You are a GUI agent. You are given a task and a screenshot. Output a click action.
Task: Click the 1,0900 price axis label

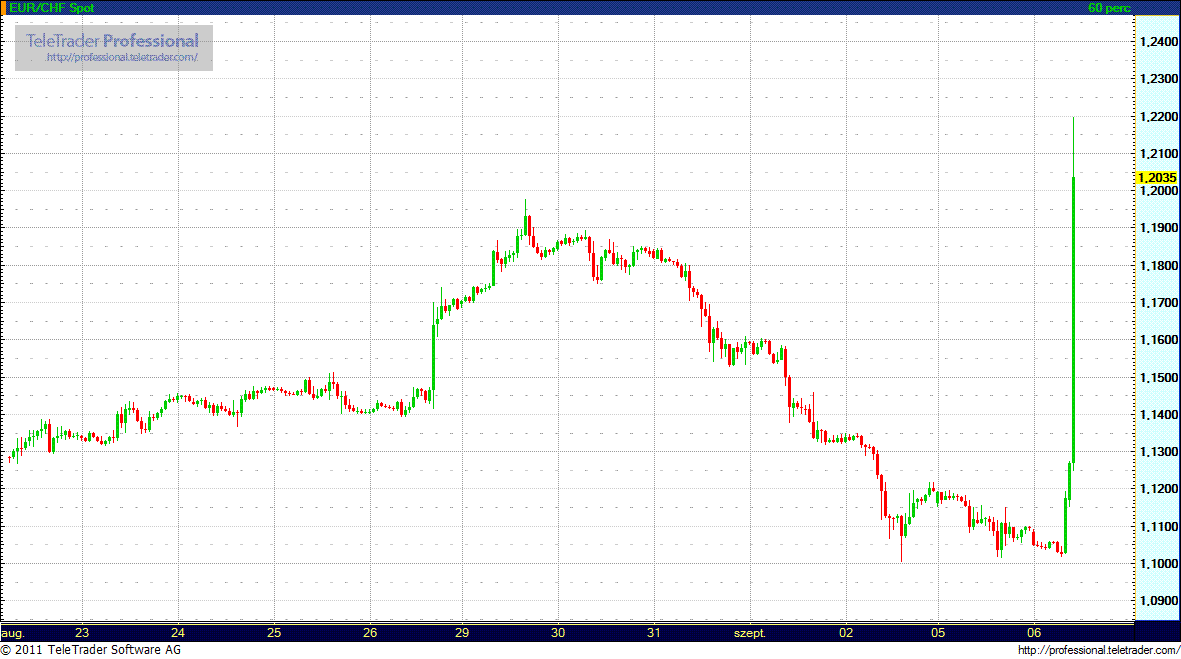click(x=1158, y=601)
